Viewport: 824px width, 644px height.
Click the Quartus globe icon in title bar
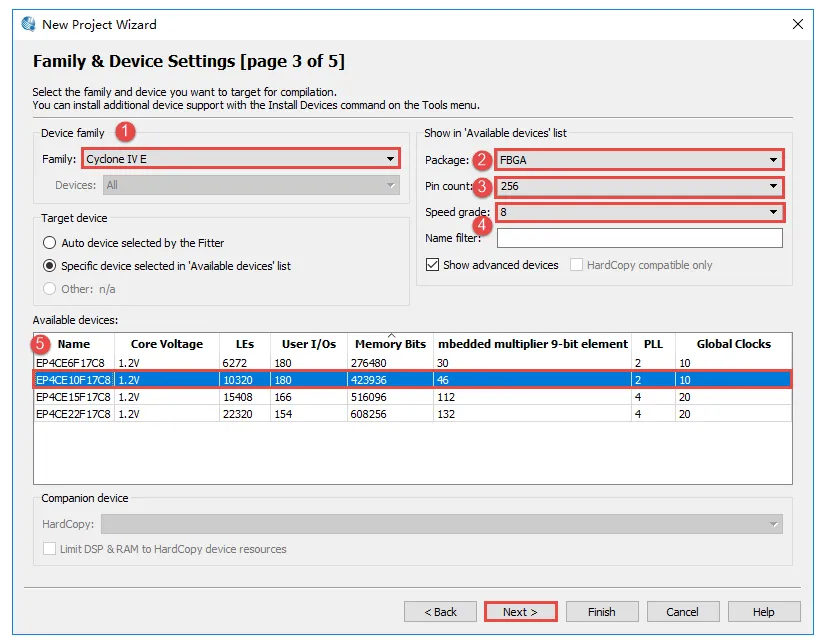tap(28, 24)
